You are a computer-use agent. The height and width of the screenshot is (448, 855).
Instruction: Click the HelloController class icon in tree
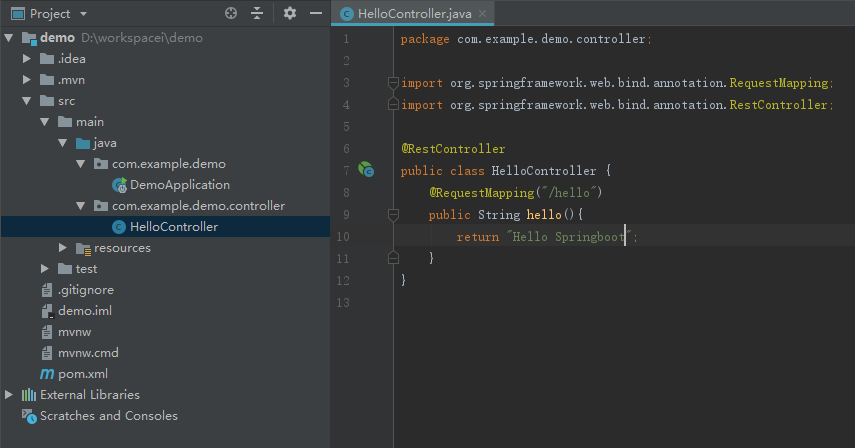coord(119,227)
